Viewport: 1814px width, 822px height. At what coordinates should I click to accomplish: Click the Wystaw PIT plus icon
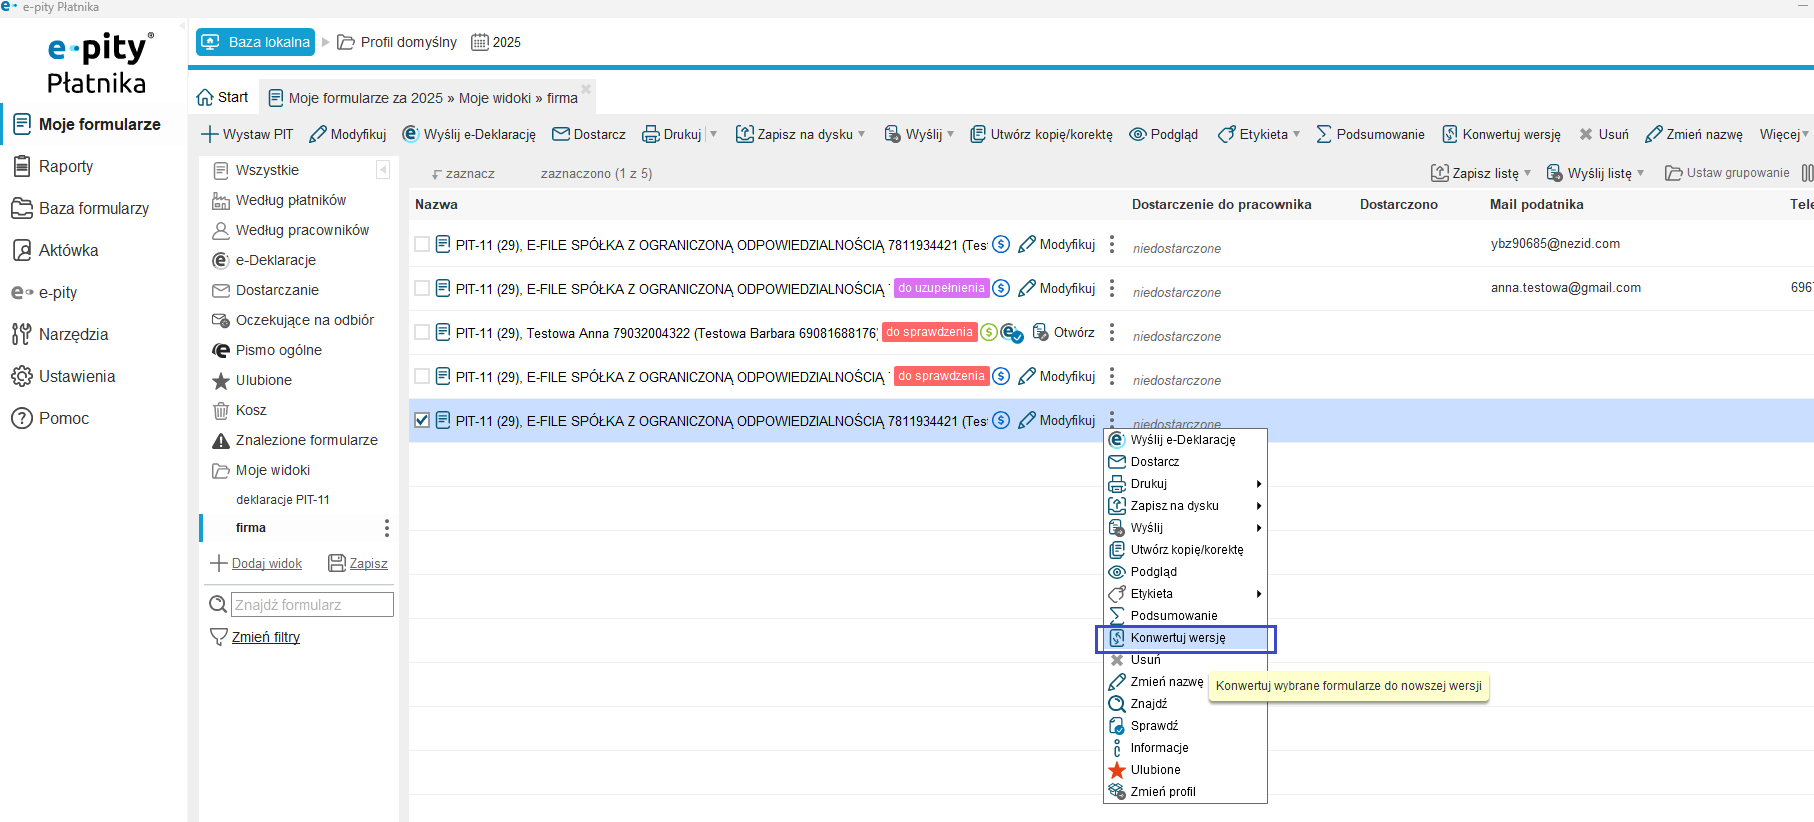pyautogui.click(x=209, y=134)
